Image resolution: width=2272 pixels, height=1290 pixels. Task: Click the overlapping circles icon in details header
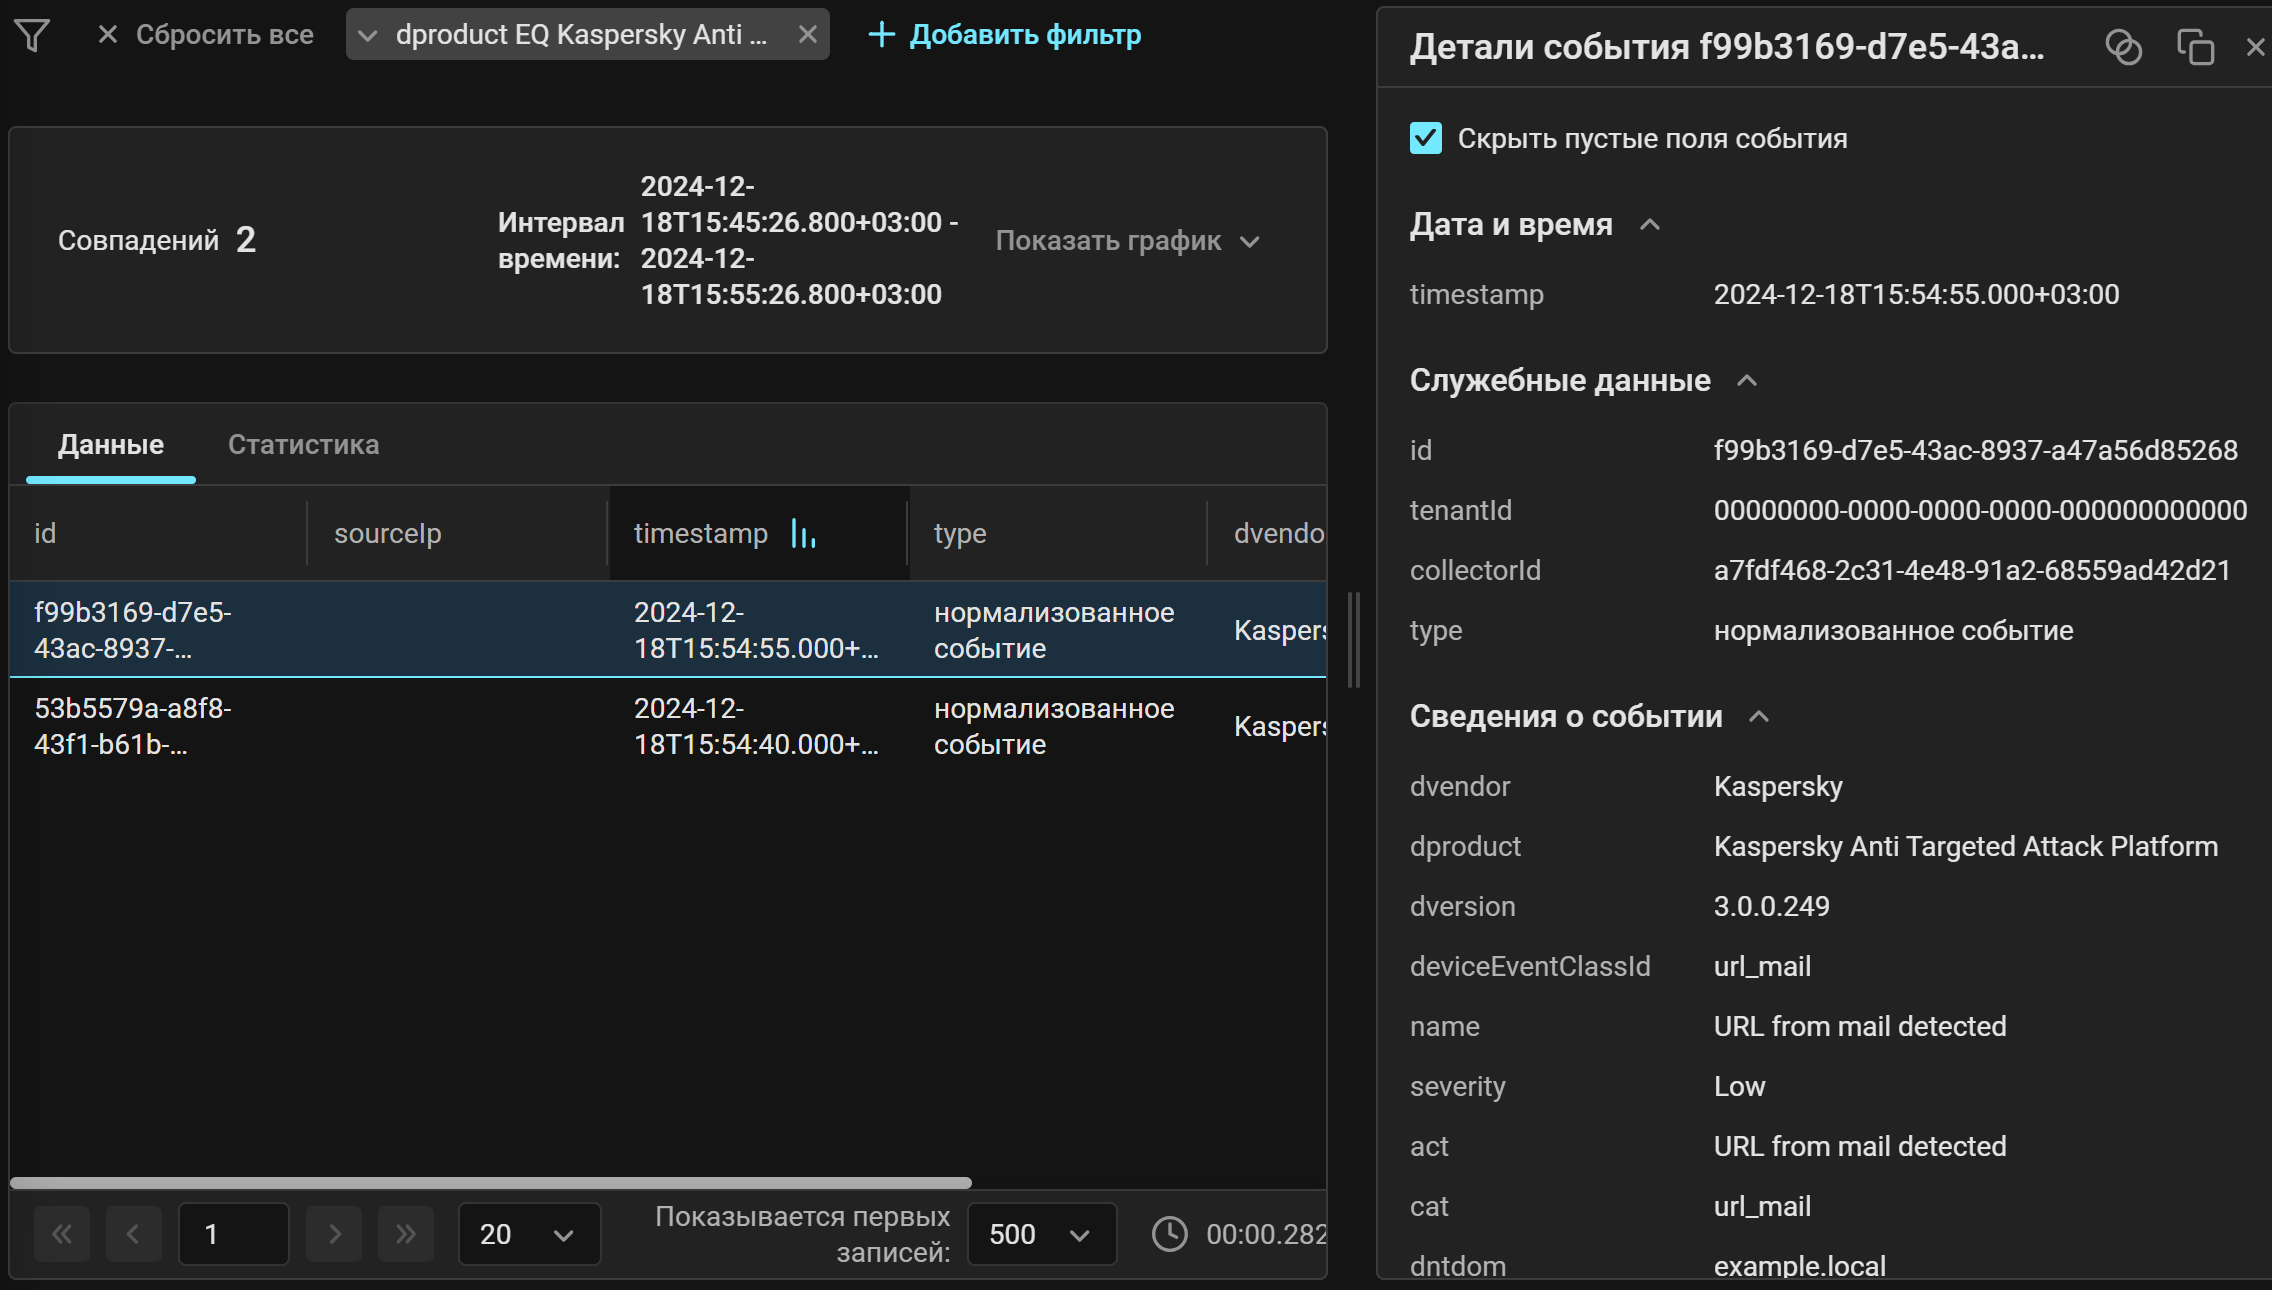2124,47
